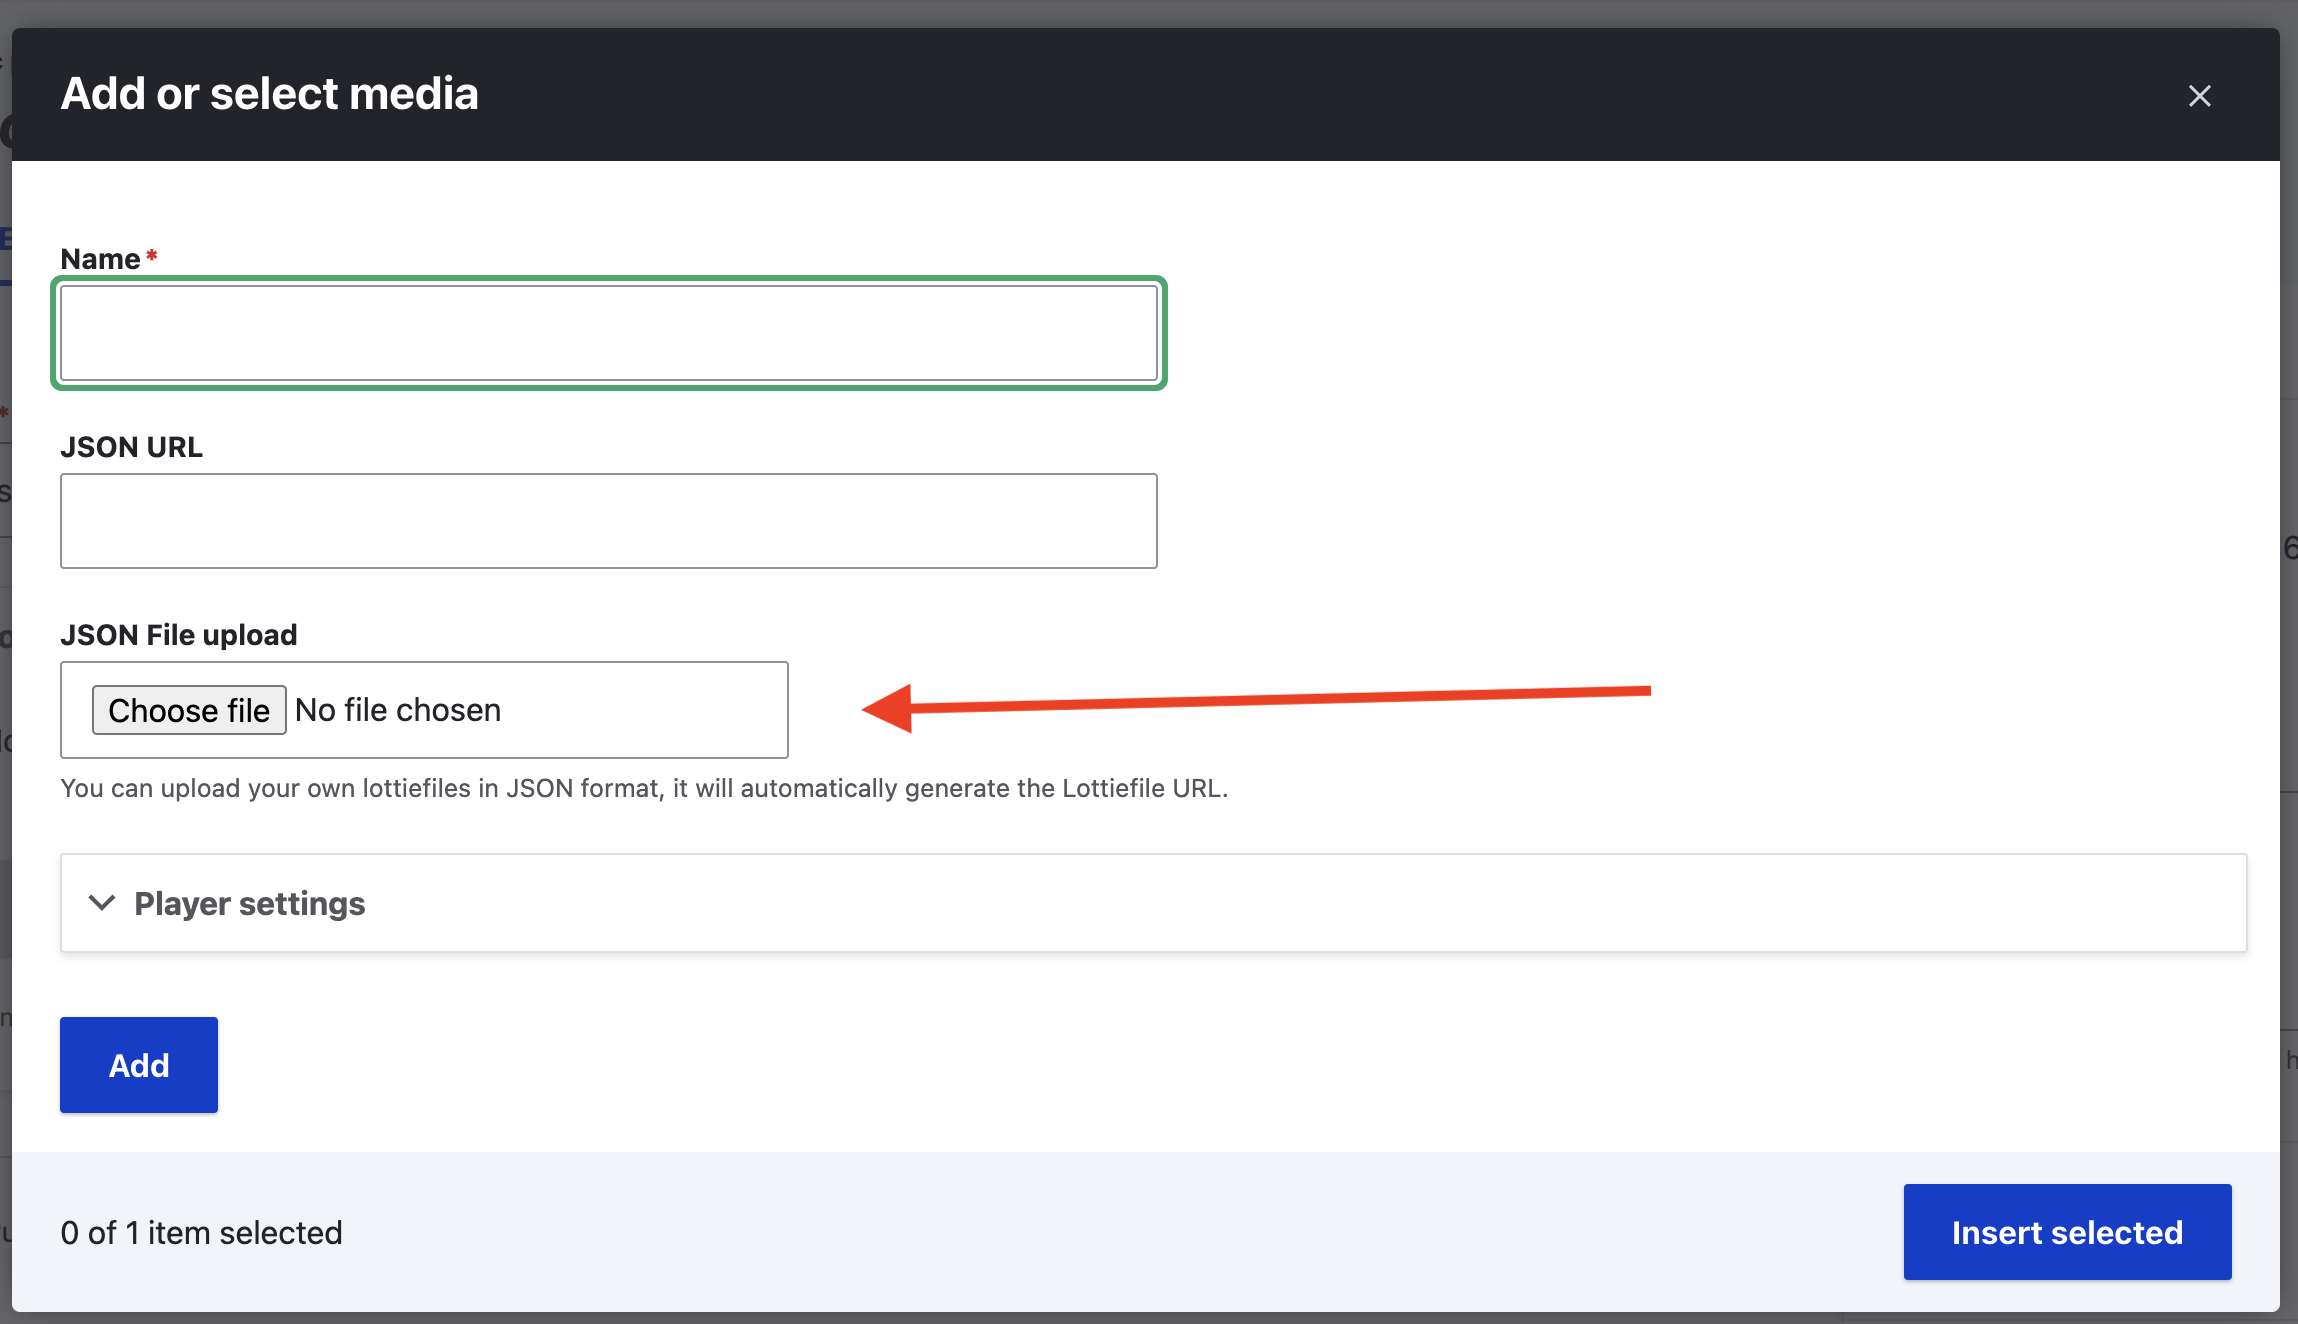The image size is (2298, 1324).
Task: Click the Name field label
Action: (x=100, y=259)
